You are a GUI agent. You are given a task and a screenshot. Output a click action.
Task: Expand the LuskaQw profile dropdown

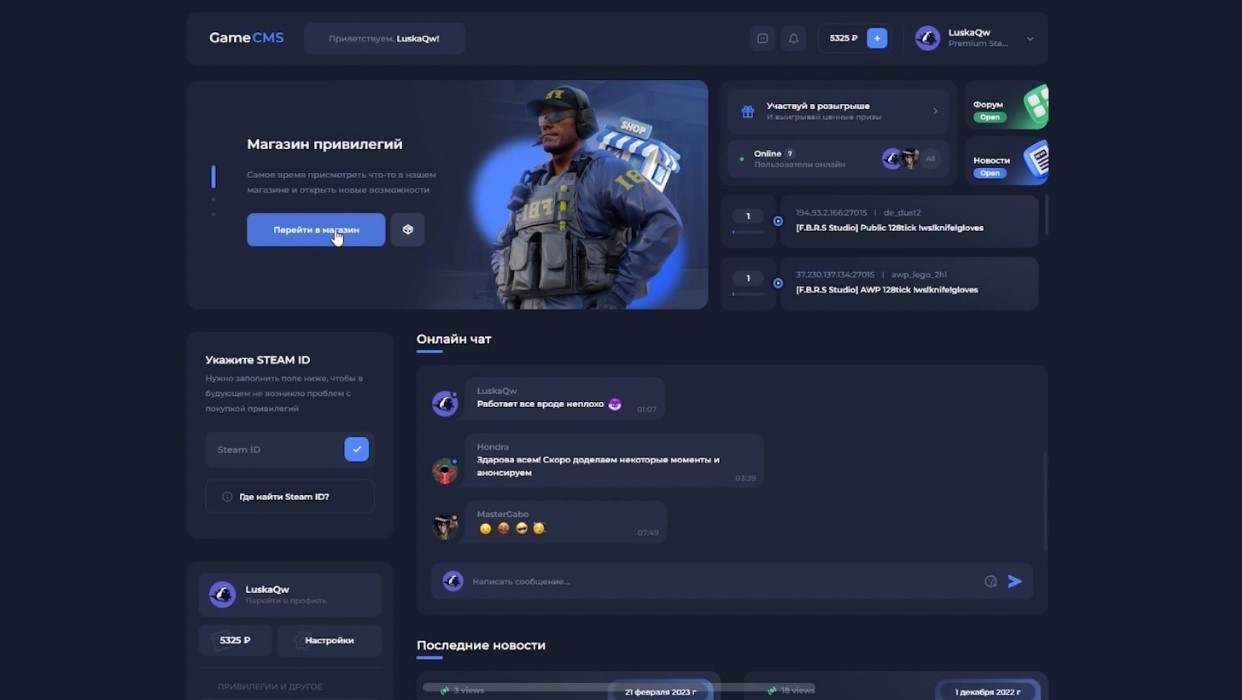click(1030, 39)
